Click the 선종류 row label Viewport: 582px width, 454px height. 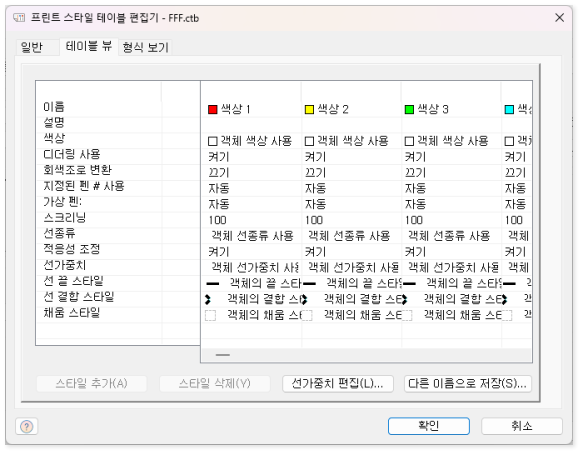[x=59, y=233]
